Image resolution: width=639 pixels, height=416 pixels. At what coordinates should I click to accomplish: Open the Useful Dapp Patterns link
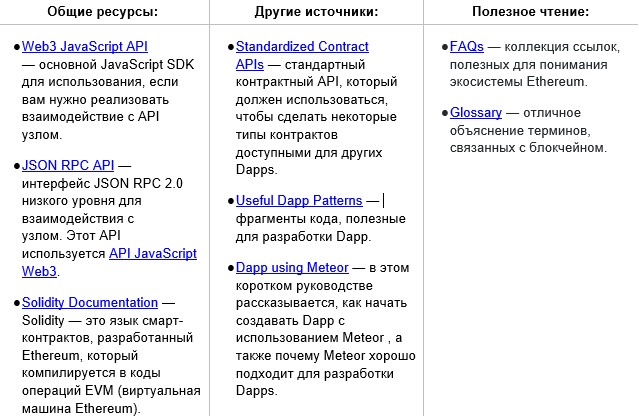pyautogui.click(x=299, y=200)
